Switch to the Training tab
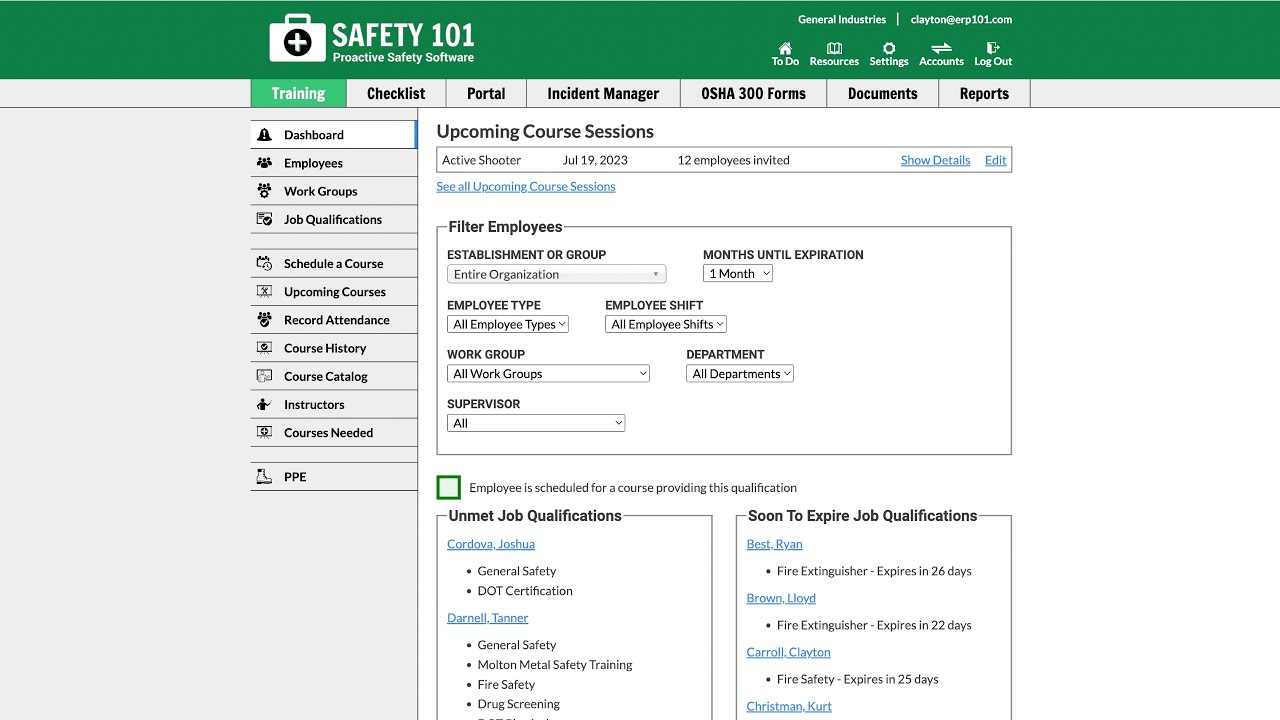Screen dimensions: 1280x720 [298, 93]
